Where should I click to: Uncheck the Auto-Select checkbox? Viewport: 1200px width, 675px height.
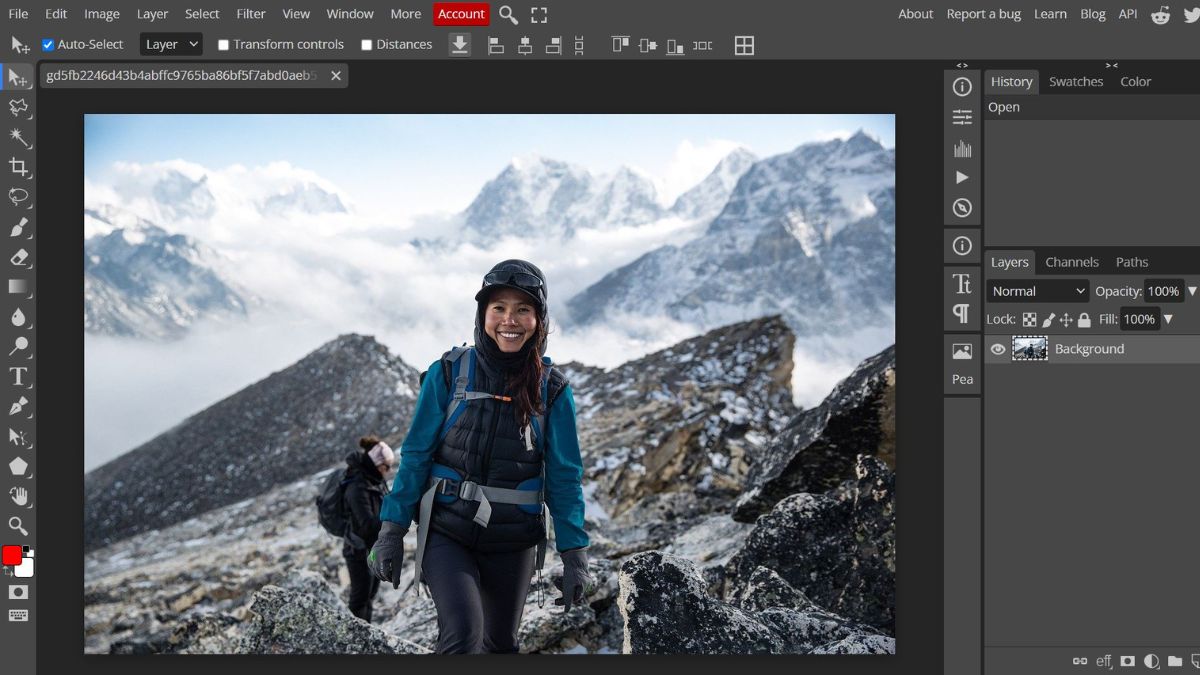48,45
